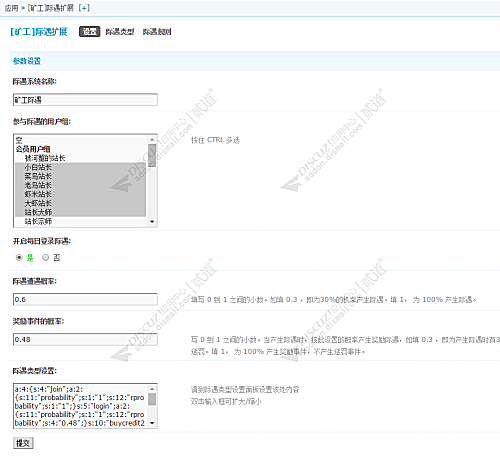
Task: Click the textarea scrollbar up arrow
Action: tap(152, 389)
